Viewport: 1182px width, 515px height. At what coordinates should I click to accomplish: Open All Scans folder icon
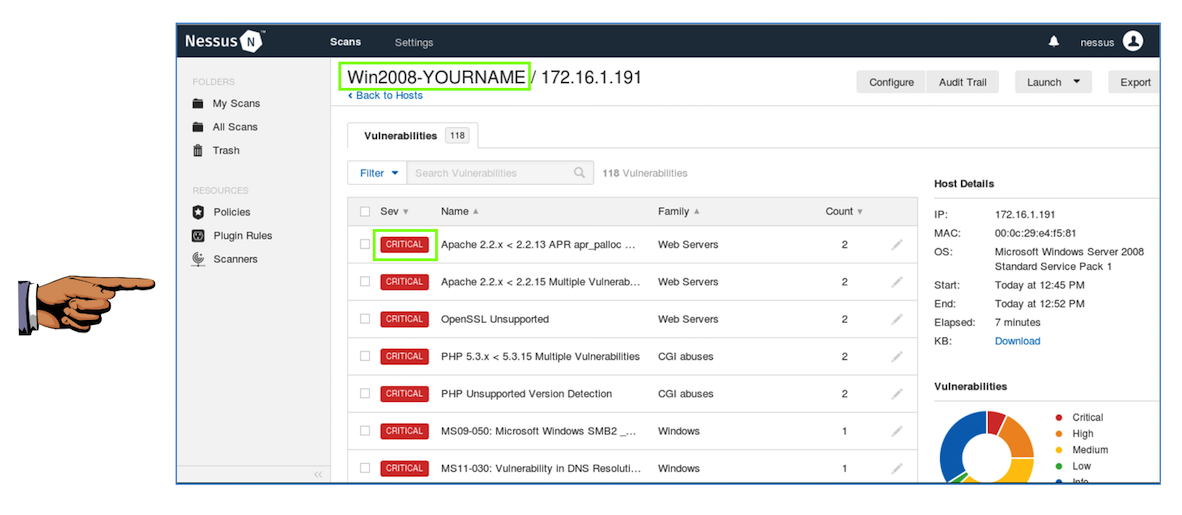click(198, 127)
